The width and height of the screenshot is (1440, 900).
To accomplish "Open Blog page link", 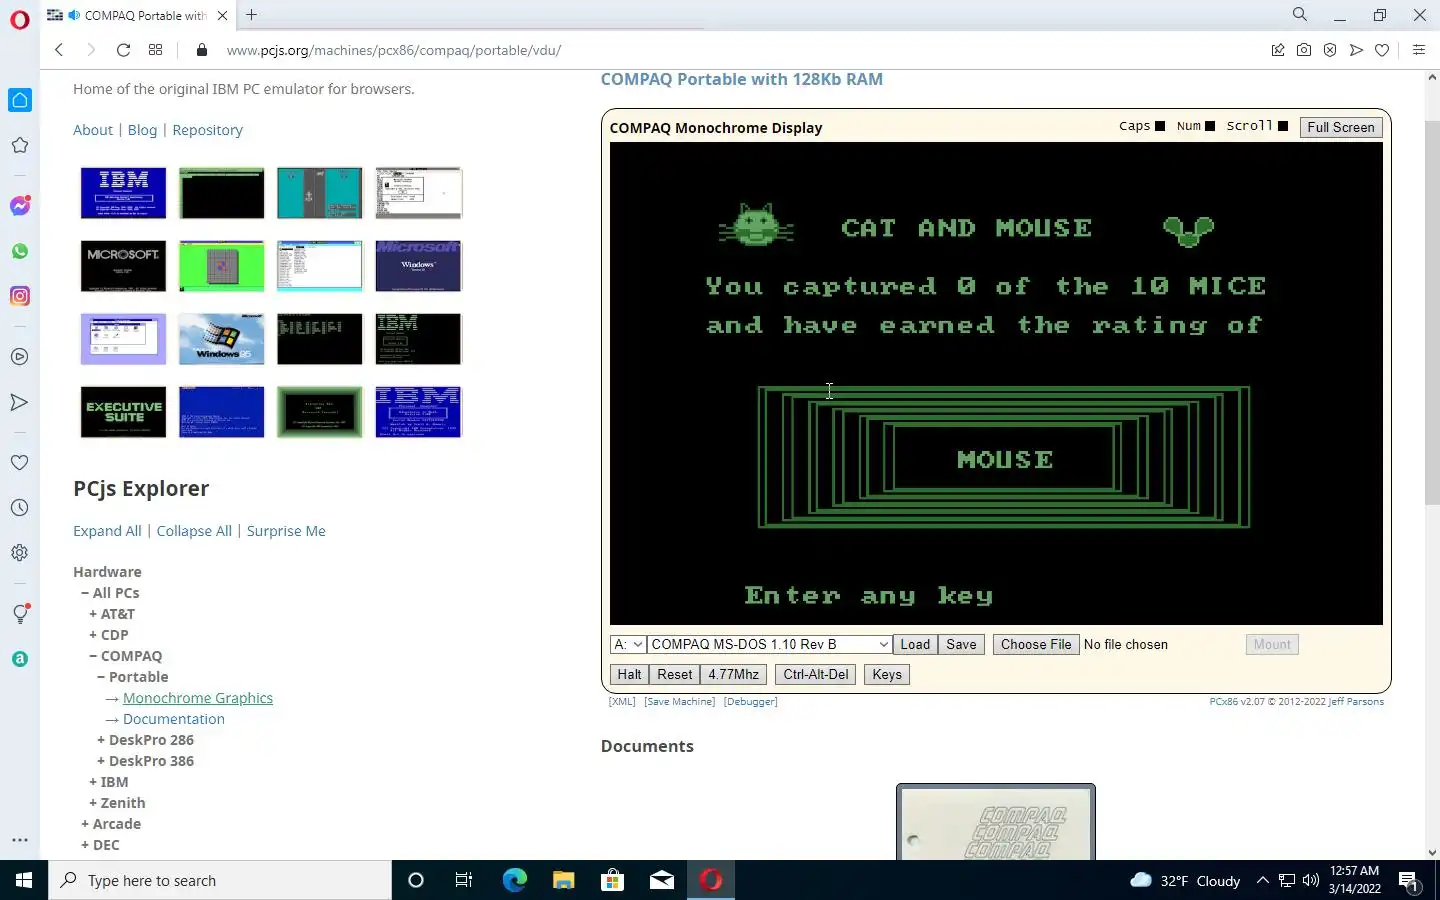I will point(142,130).
